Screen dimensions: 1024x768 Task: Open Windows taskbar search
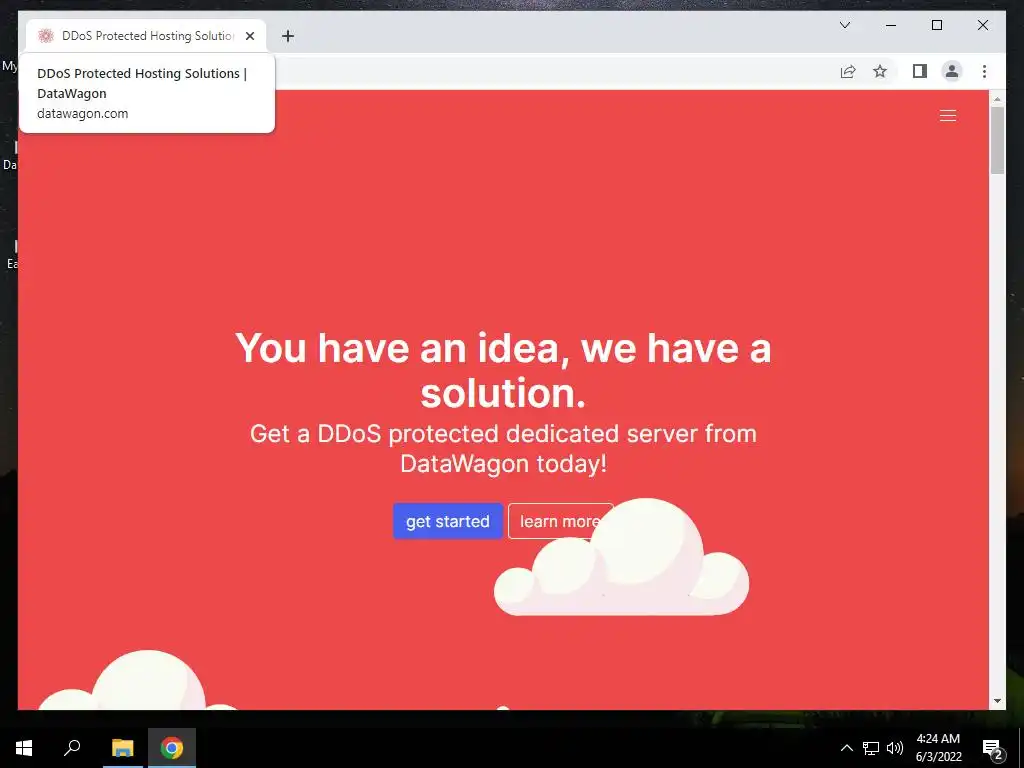point(72,748)
